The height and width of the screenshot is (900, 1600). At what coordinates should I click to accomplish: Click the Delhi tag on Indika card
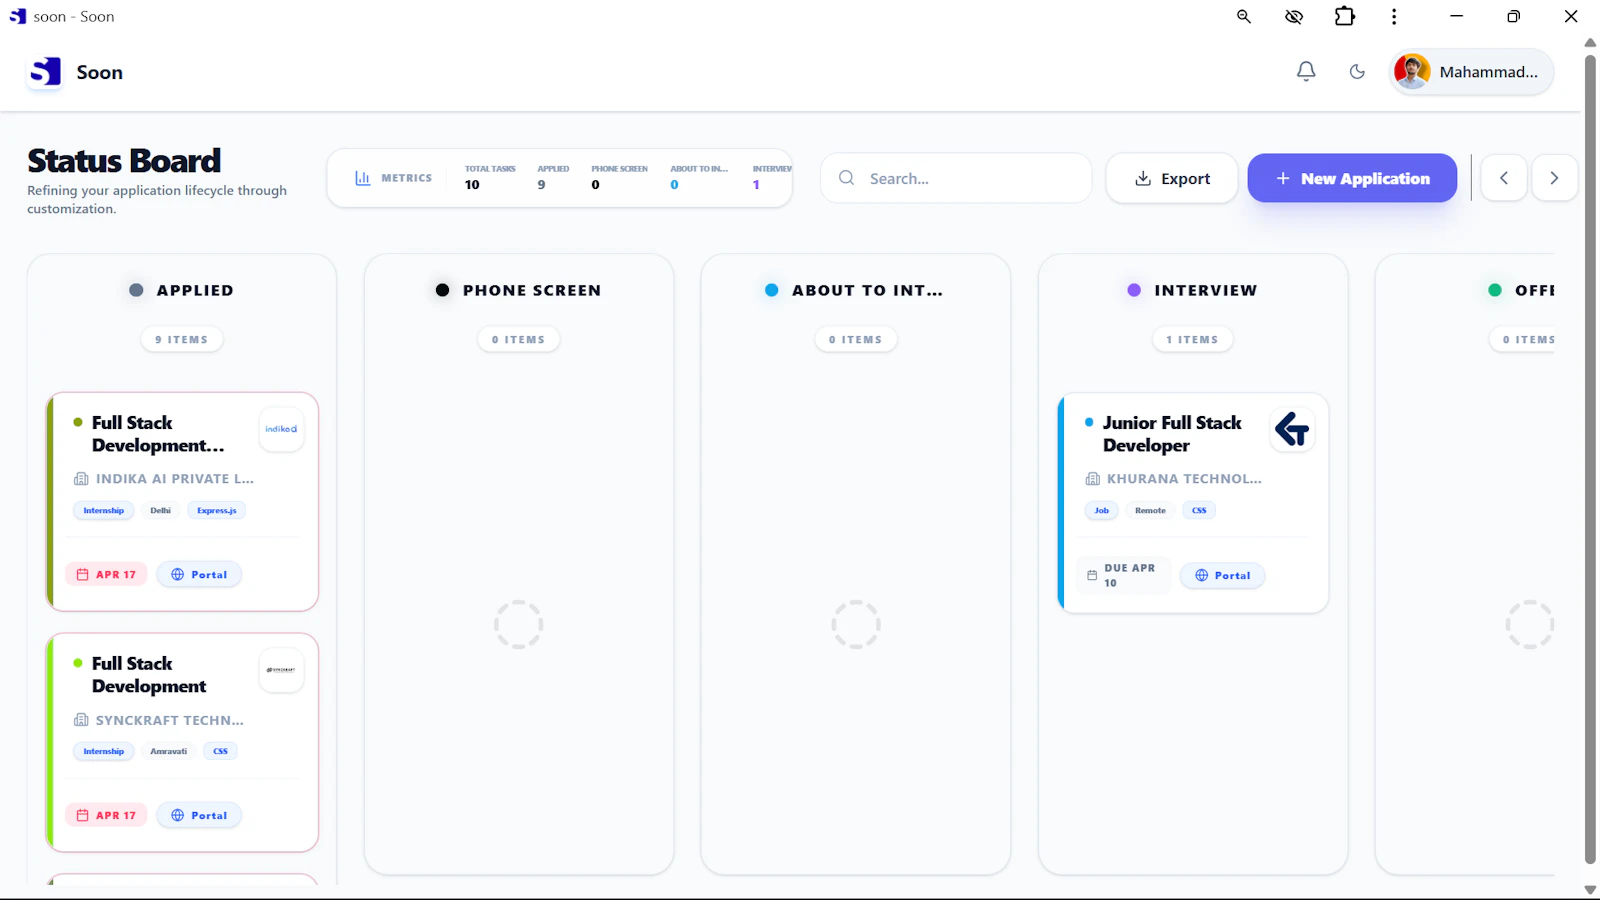[x=161, y=510]
